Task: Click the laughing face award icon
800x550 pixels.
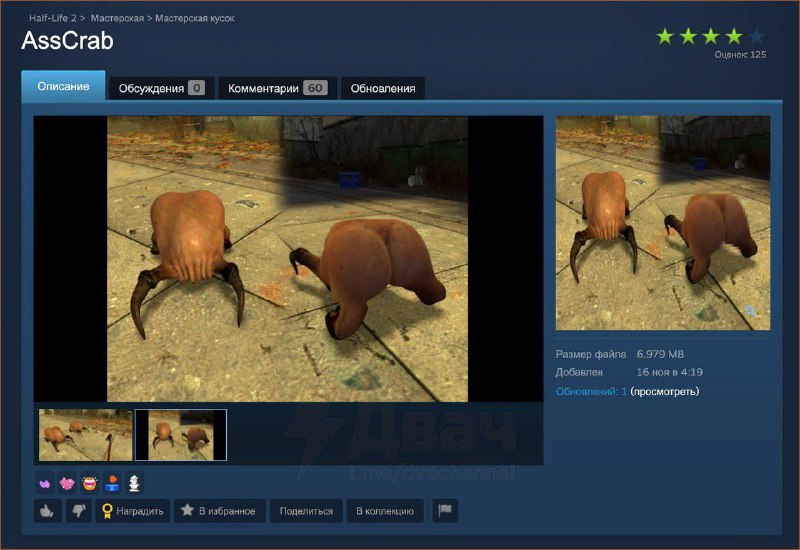Action: [x=89, y=483]
